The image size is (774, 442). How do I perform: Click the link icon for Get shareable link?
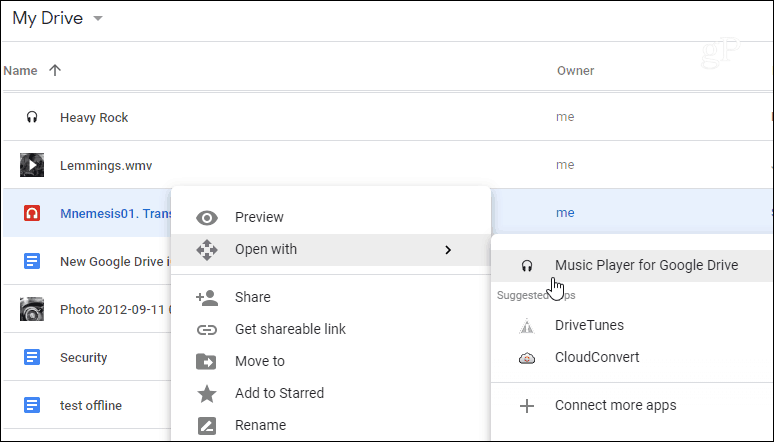point(207,329)
